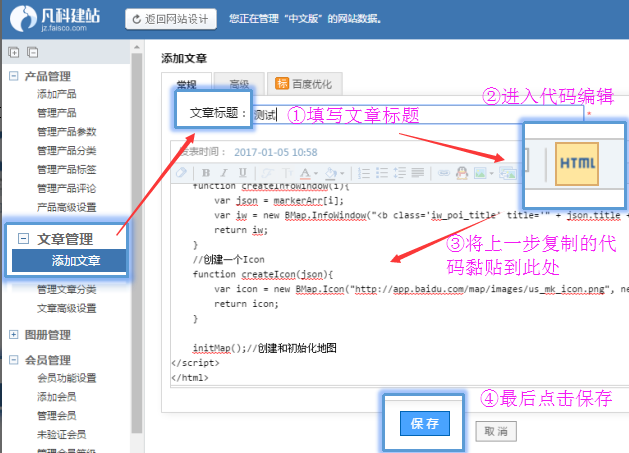Click the sidebar scrollbar up arrow
Viewport: 629px width, 453px height.
click(x=137, y=47)
